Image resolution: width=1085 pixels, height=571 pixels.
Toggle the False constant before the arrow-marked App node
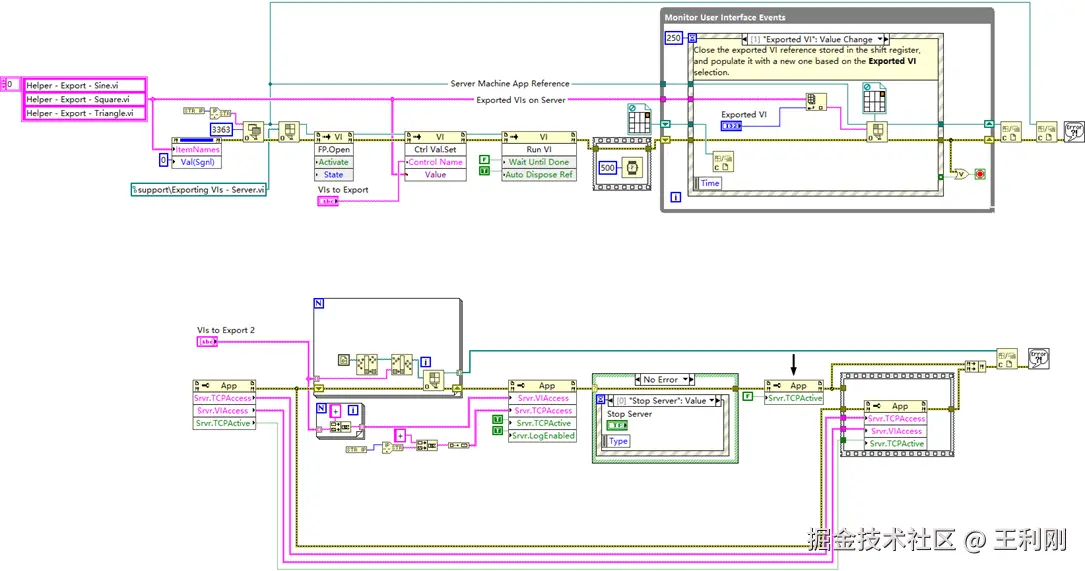coord(748,397)
